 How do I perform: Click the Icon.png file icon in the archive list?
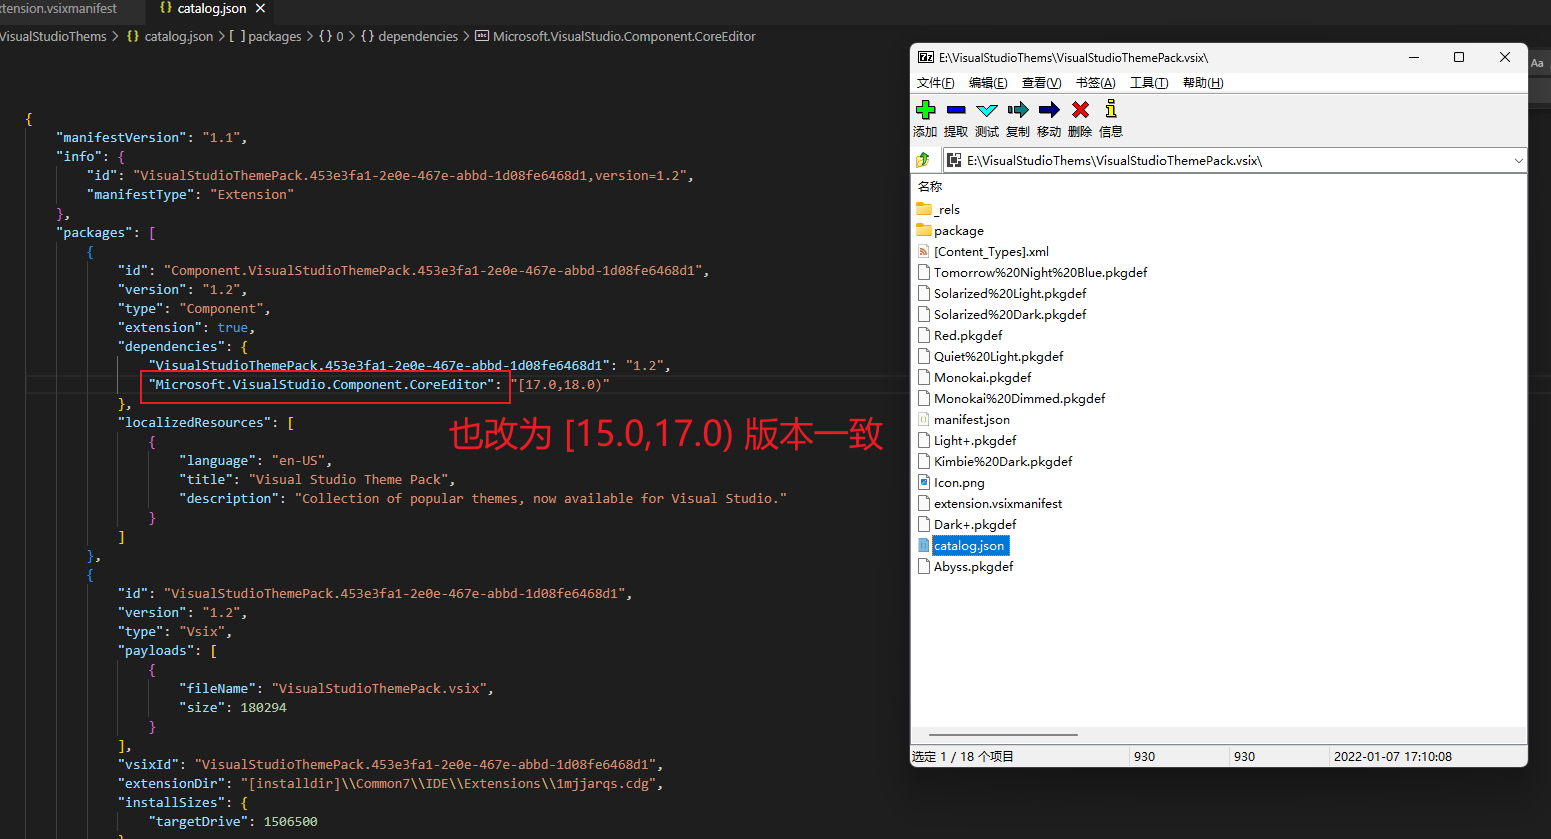click(x=924, y=482)
